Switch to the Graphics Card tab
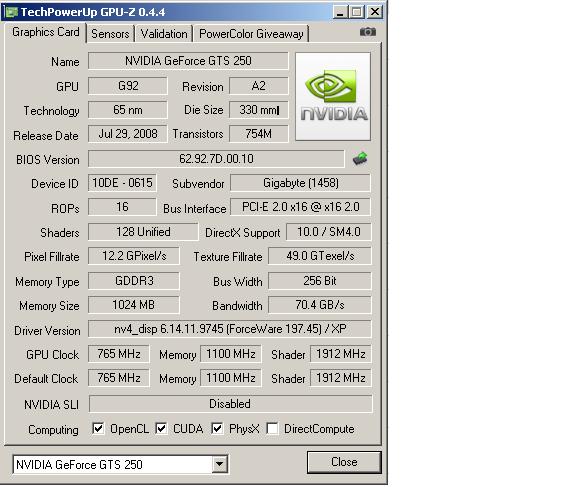This screenshot has width=577, height=487. (x=46, y=32)
